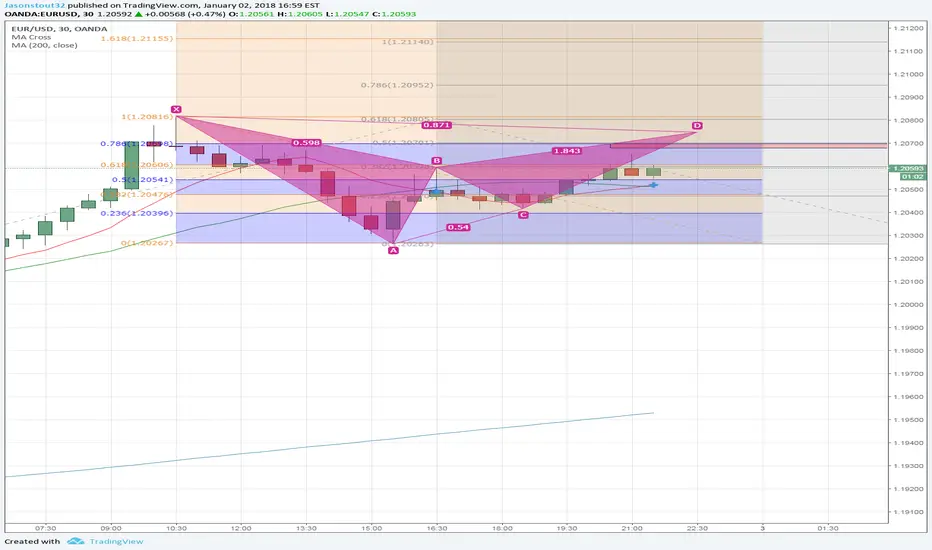Click the 01:30 time axis label

point(827,528)
